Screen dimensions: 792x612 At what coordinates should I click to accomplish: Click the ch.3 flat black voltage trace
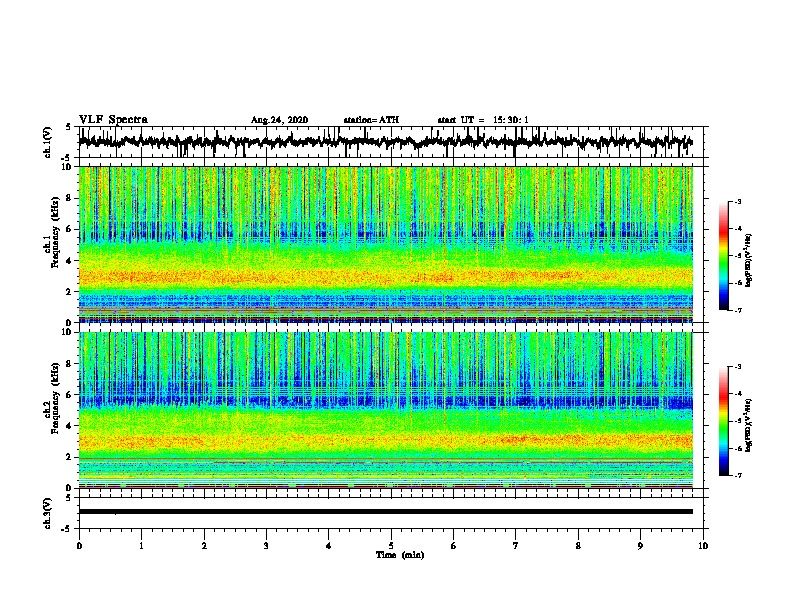click(386, 512)
